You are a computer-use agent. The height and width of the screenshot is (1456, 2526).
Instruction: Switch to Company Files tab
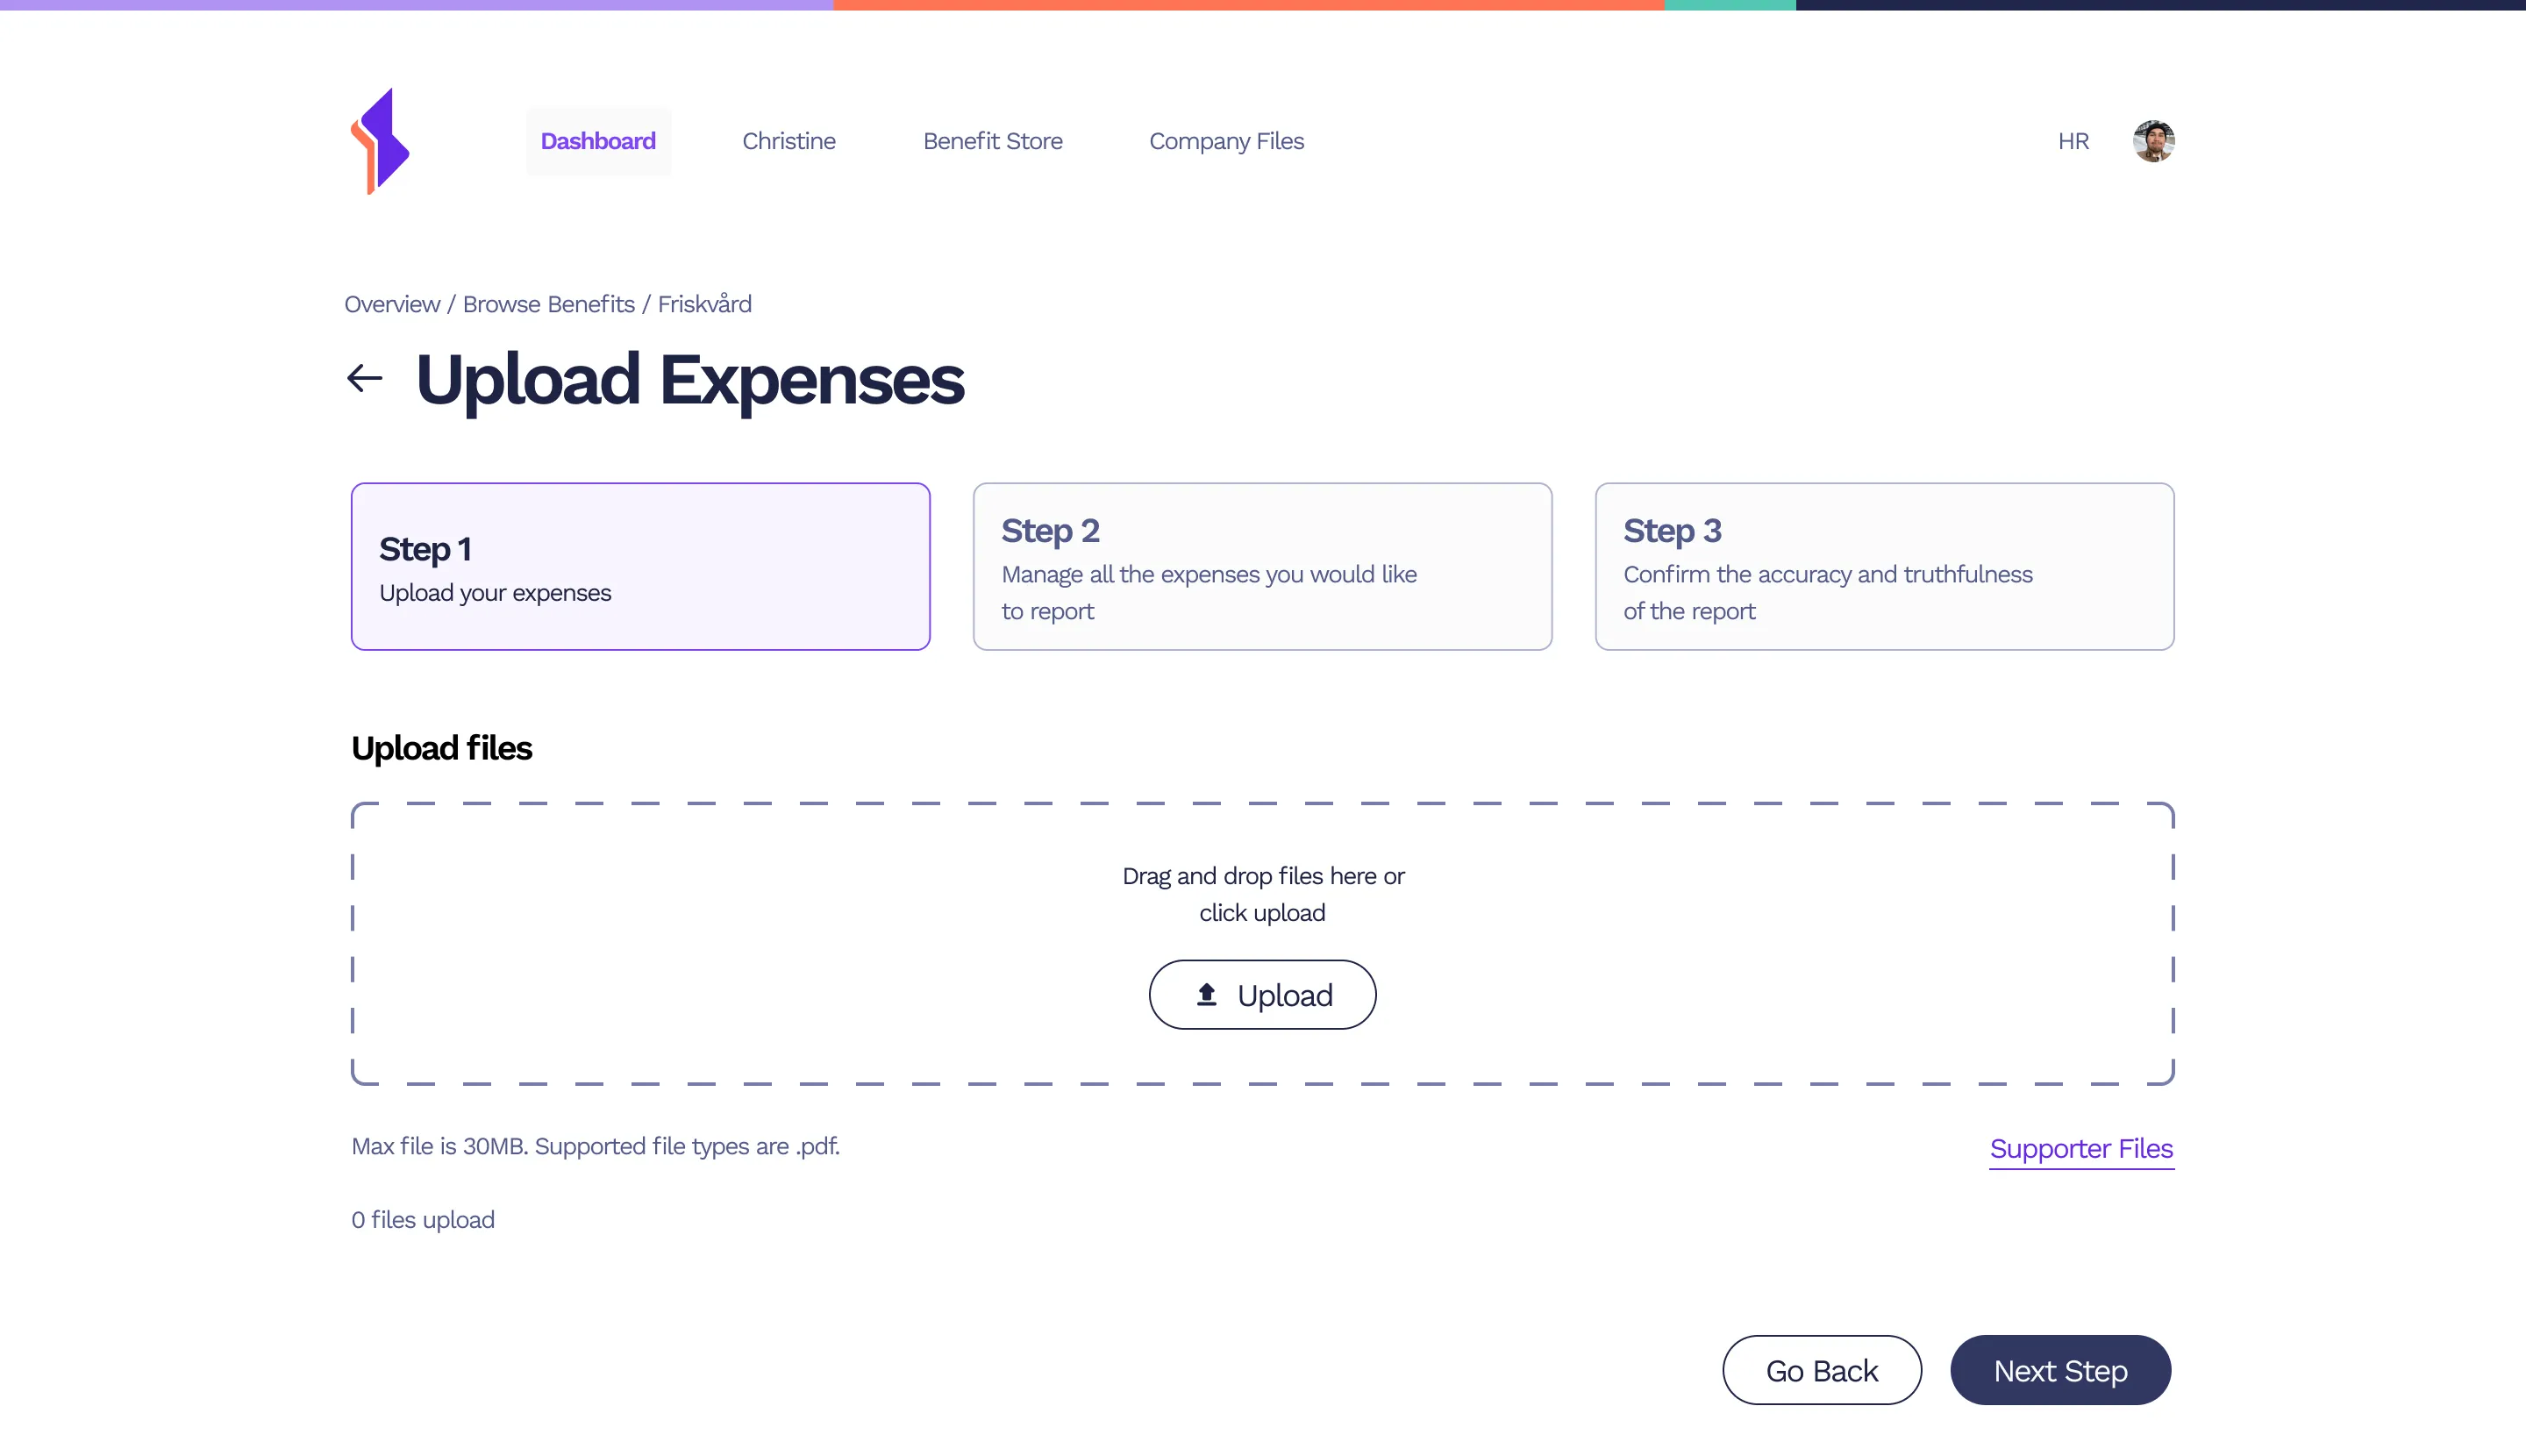coord(1226,141)
